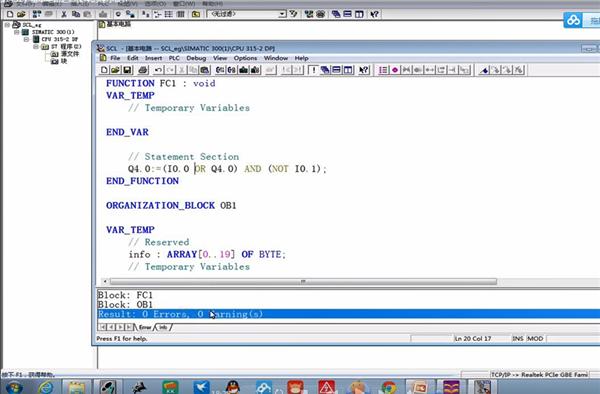Click 'END_FUNCTION' keyword in code editor
Screen dimensions: 600x394
pyautogui.click(x=142, y=181)
